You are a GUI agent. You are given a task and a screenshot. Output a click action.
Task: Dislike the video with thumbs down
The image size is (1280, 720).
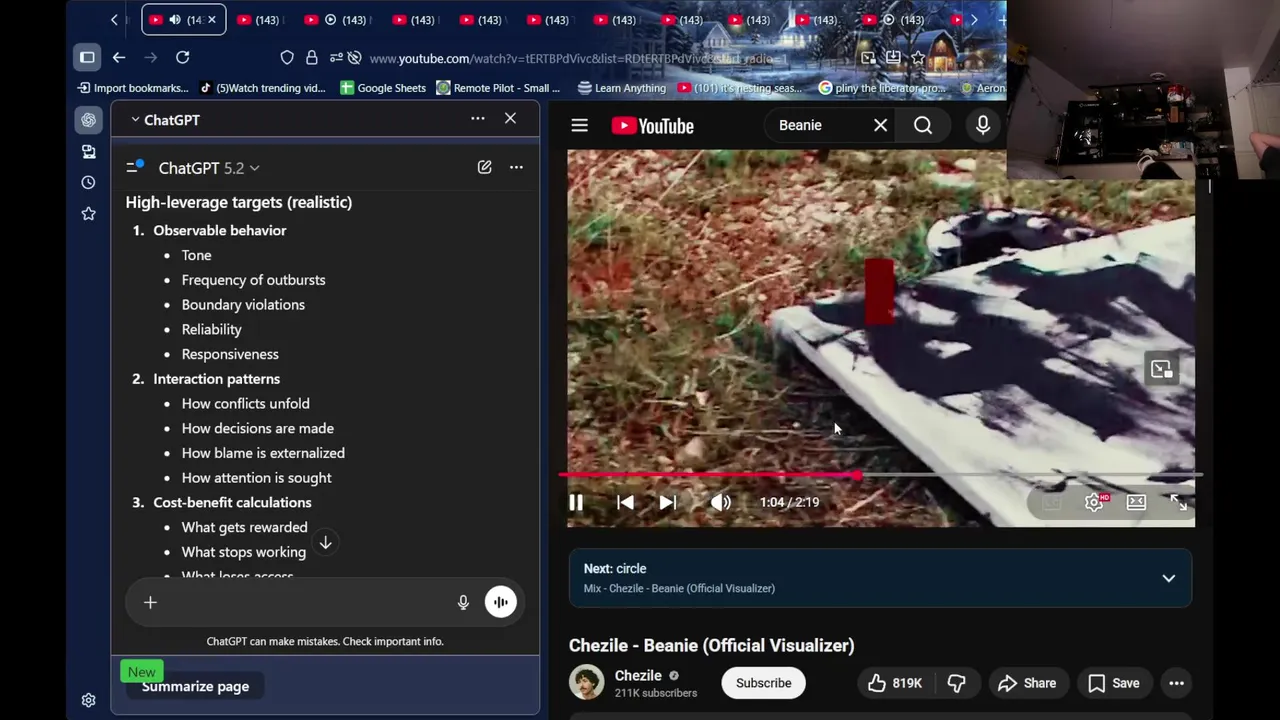click(956, 683)
